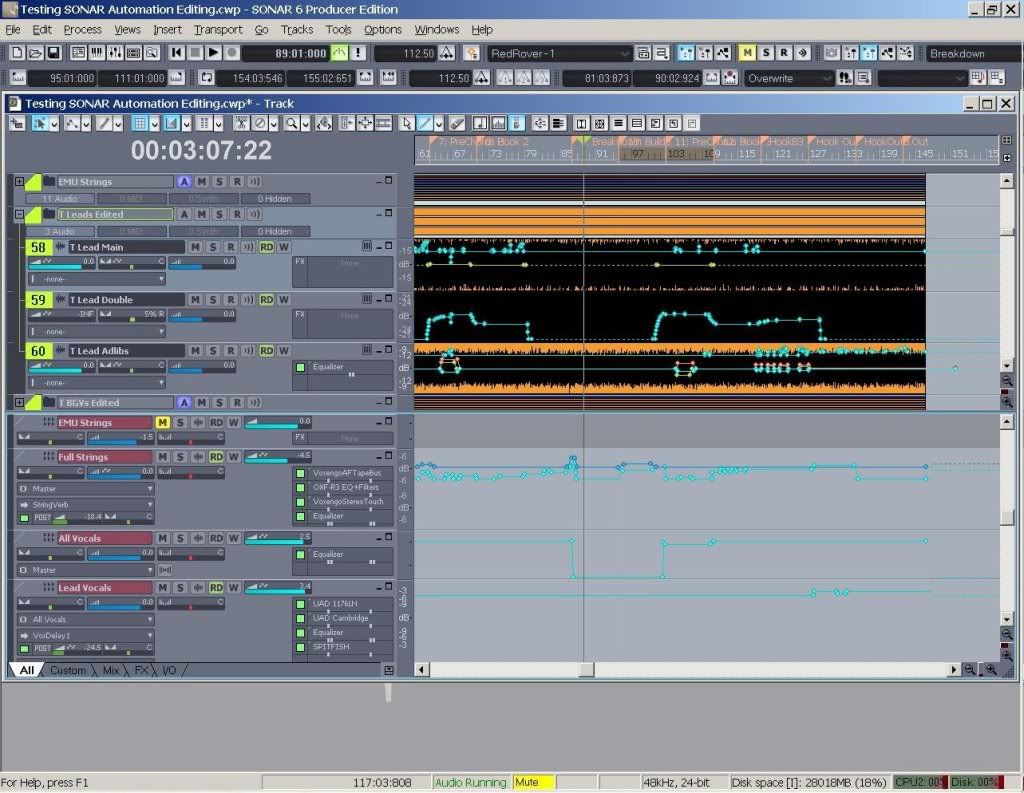Click the T Lead Adlibs track name field

pos(125,351)
